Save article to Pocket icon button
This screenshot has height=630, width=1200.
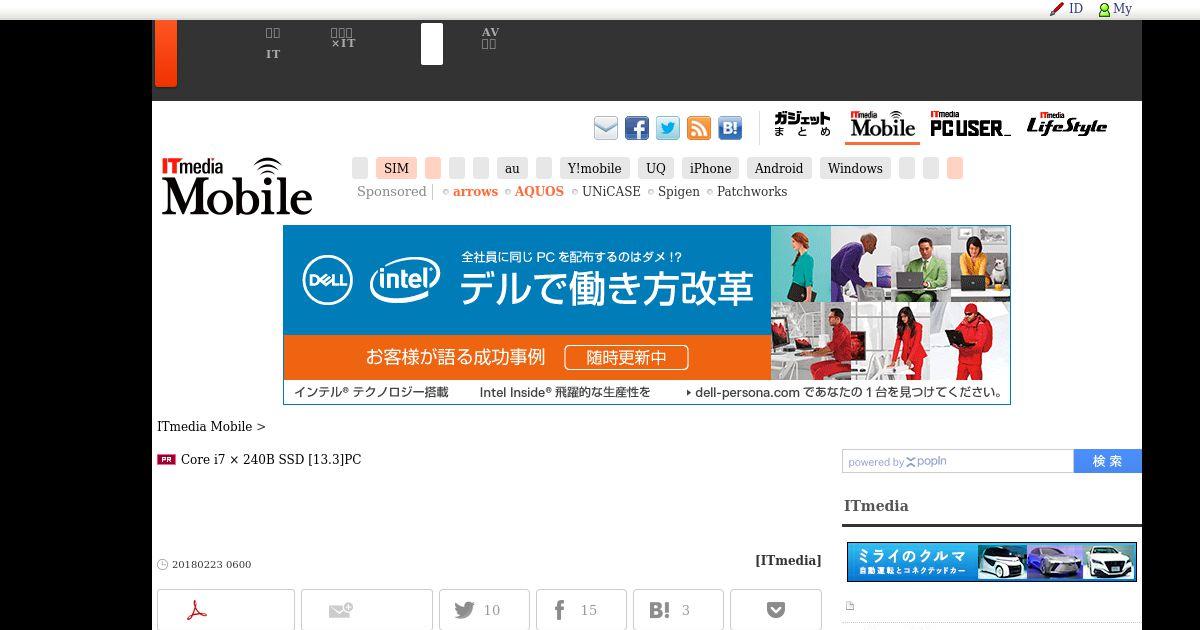(x=776, y=610)
